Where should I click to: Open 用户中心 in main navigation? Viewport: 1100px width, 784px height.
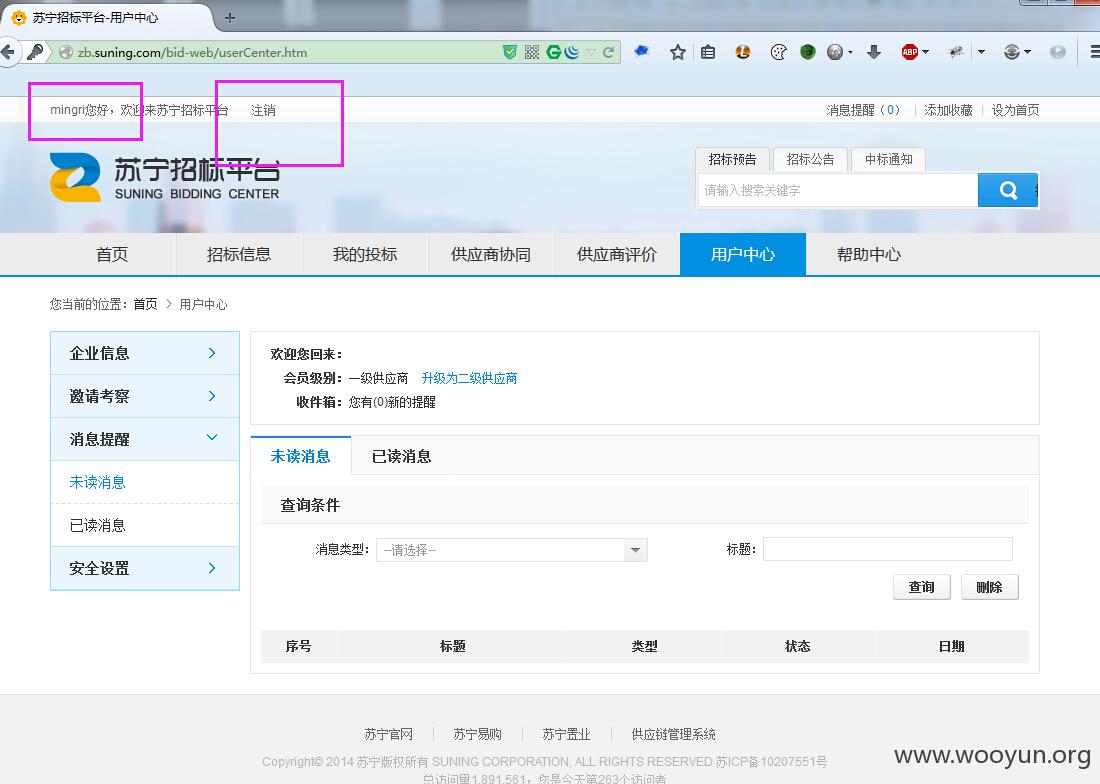coord(743,255)
